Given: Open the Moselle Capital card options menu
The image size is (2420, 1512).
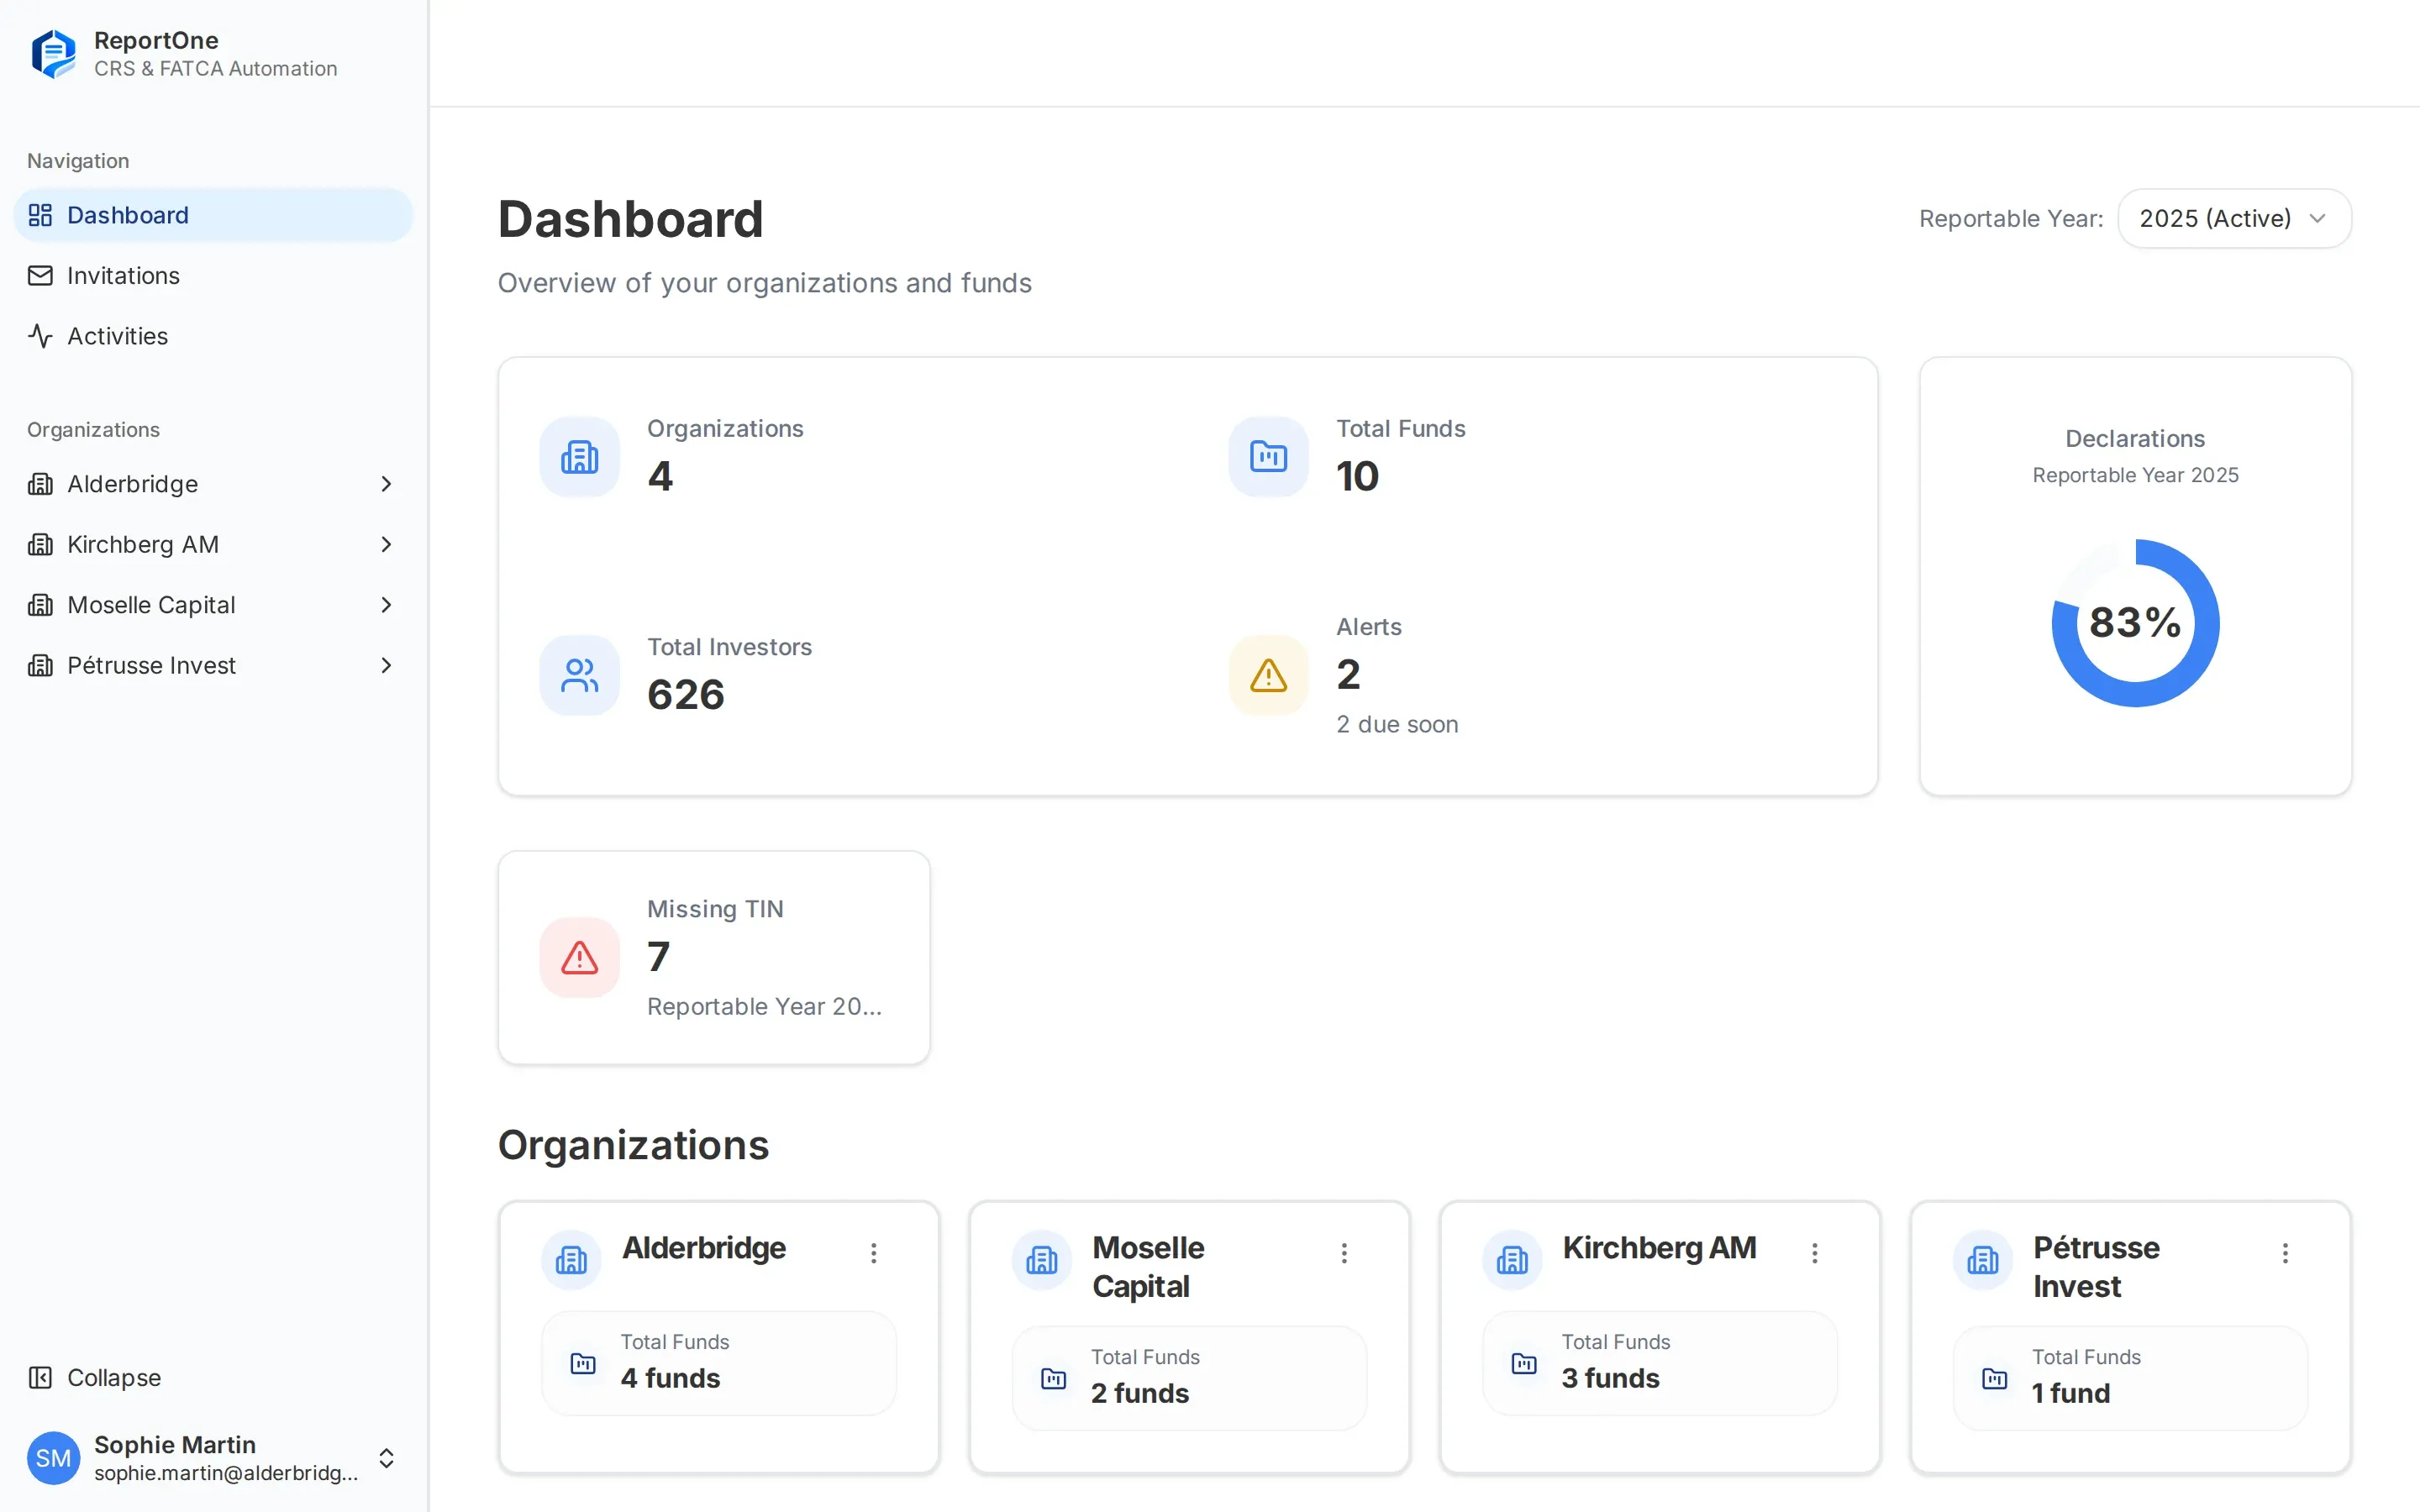Looking at the screenshot, I should pyautogui.click(x=1344, y=1253).
